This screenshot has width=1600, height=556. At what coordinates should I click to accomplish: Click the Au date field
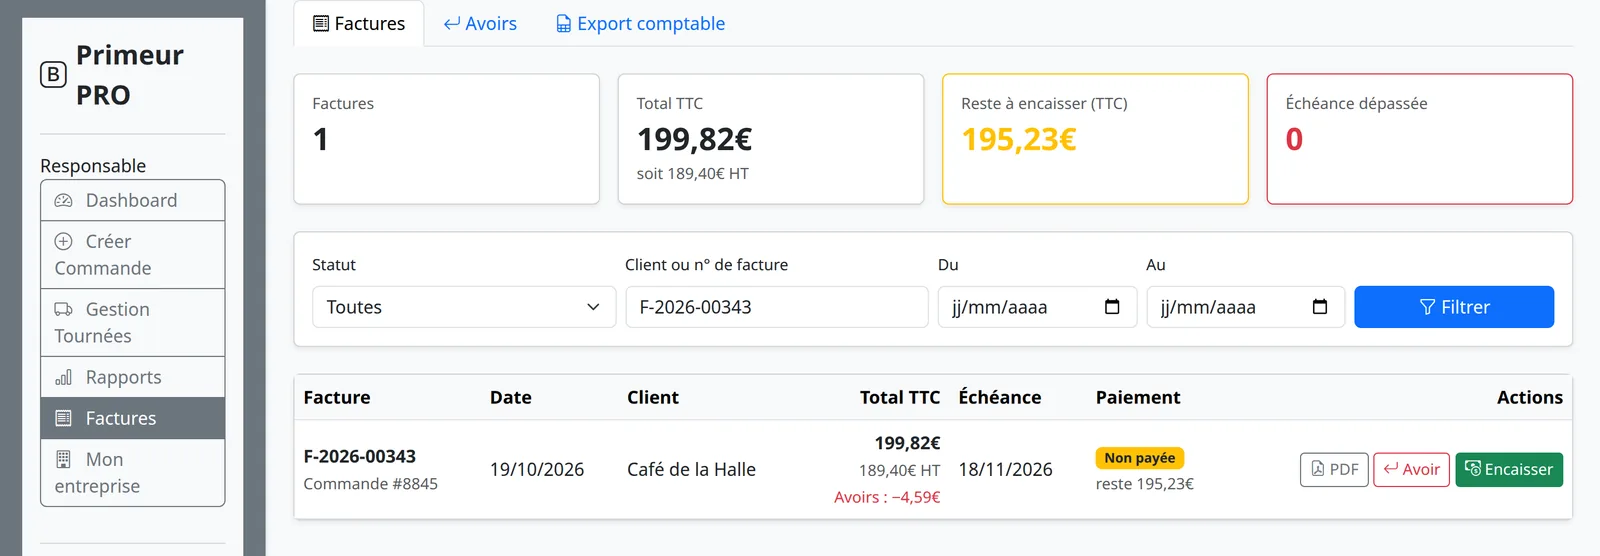coord(1245,307)
